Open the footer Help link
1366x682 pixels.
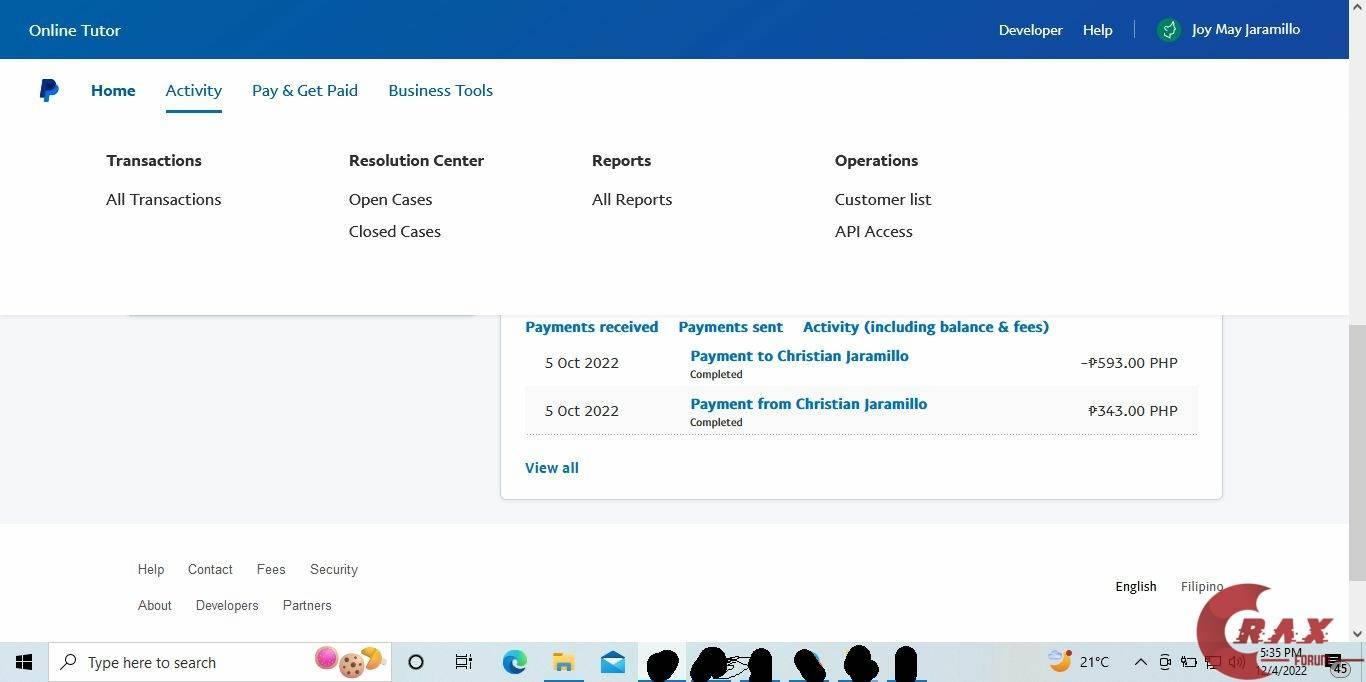click(151, 569)
